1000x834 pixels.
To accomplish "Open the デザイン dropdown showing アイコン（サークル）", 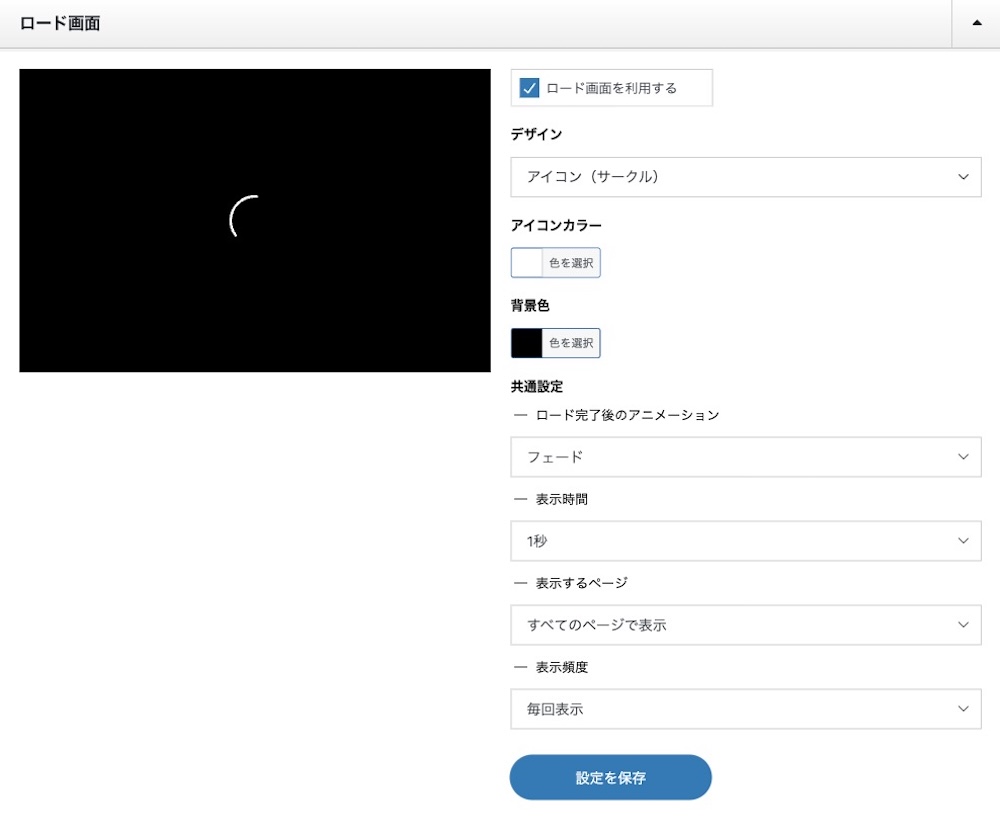I will pyautogui.click(x=746, y=177).
